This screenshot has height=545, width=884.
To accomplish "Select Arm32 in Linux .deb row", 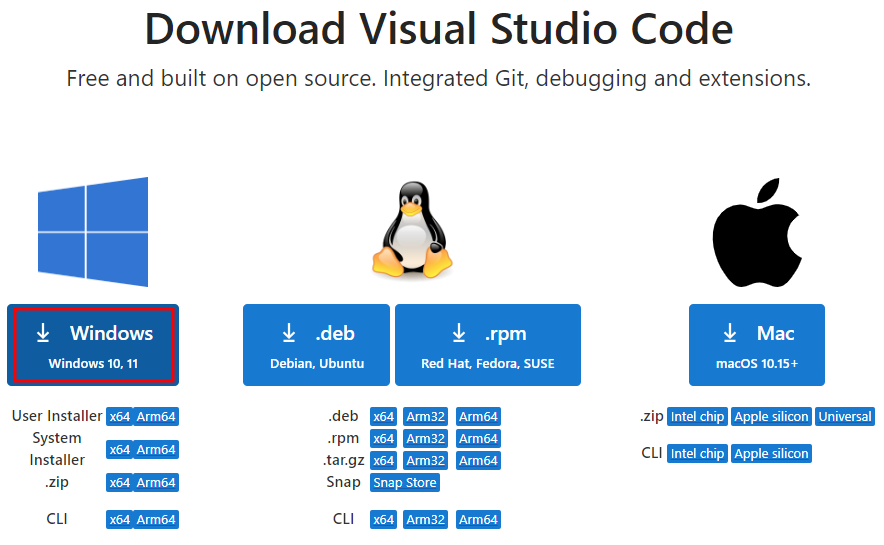I will point(426,416).
